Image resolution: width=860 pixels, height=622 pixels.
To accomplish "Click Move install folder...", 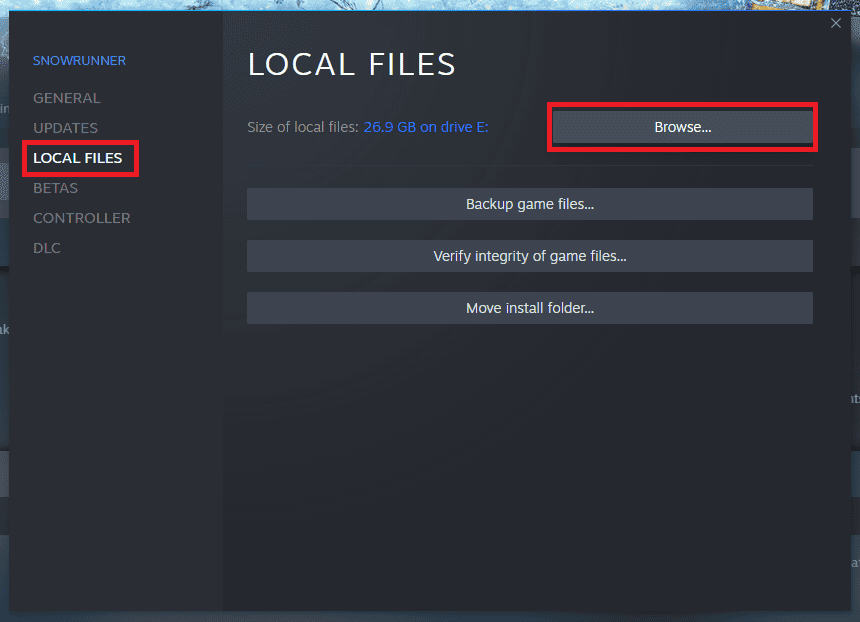I will tap(530, 308).
